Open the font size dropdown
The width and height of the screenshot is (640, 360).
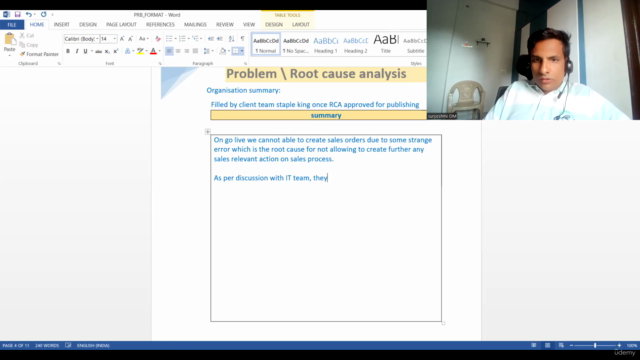[x=114, y=39]
